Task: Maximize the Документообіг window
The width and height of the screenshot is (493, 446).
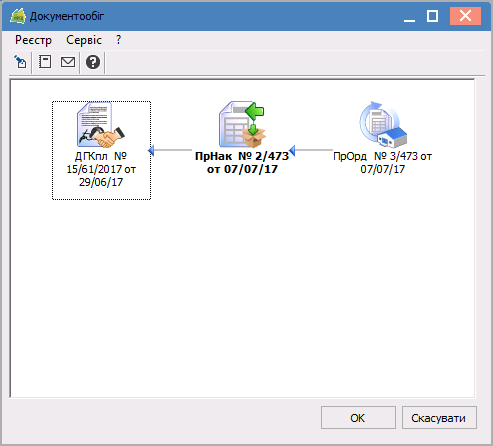Action: (432, 16)
